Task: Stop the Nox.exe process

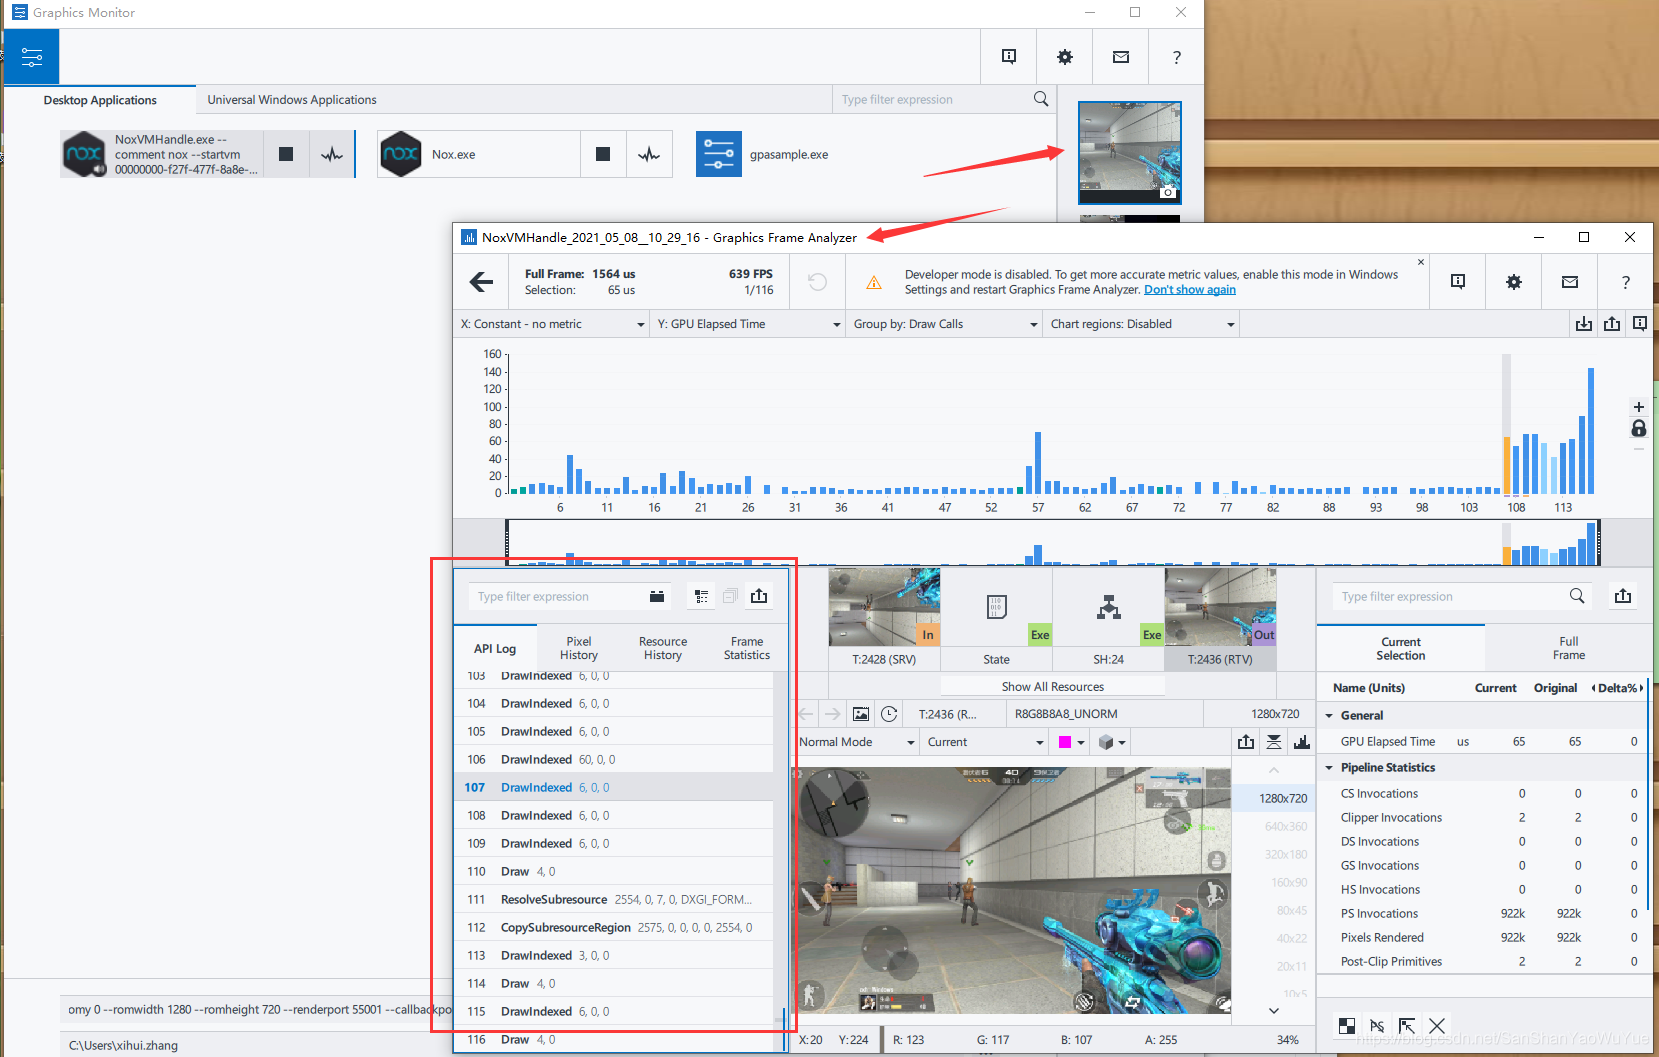Action: point(603,154)
